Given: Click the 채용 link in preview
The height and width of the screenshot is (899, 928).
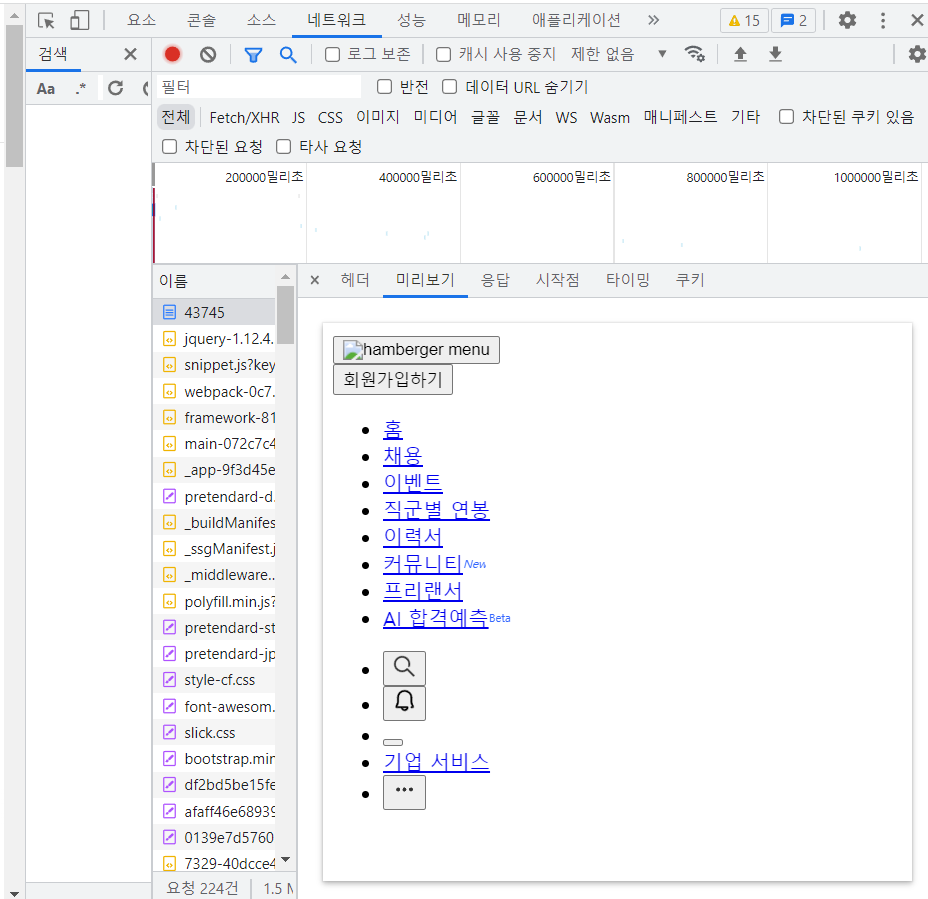Looking at the screenshot, I should click(x=402, y=456).
